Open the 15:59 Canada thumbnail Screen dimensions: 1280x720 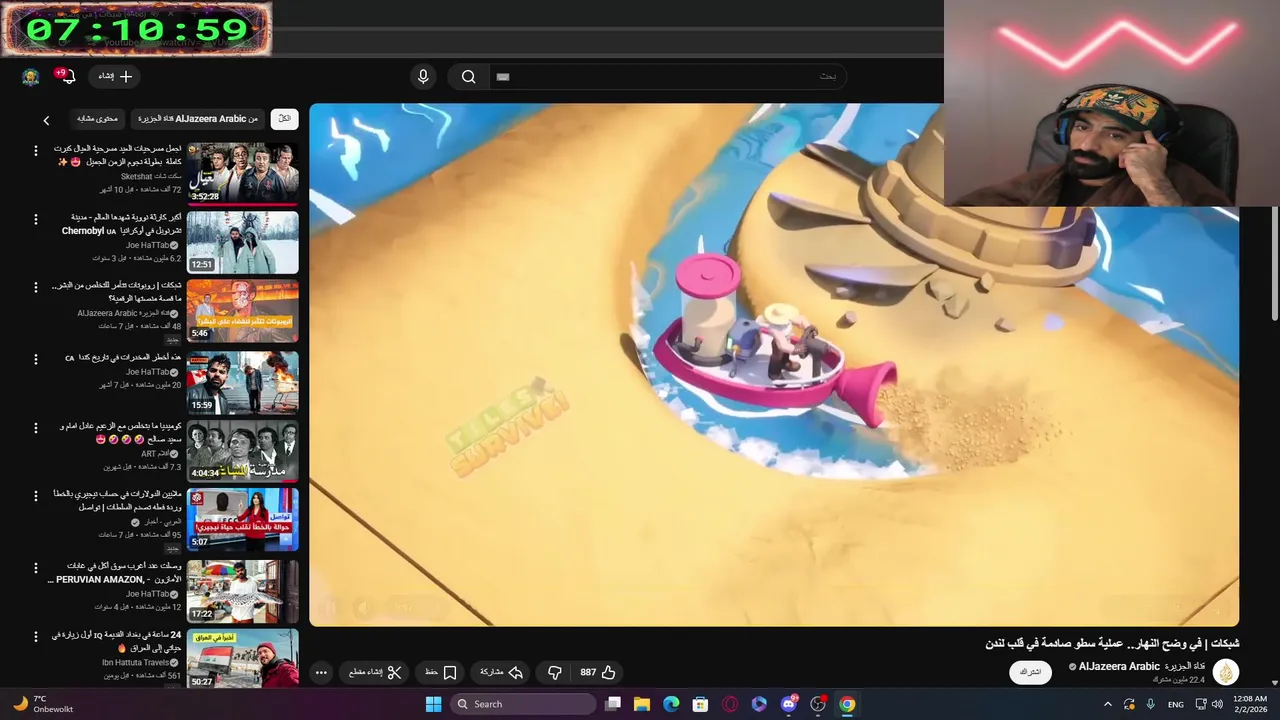[242, 382]
